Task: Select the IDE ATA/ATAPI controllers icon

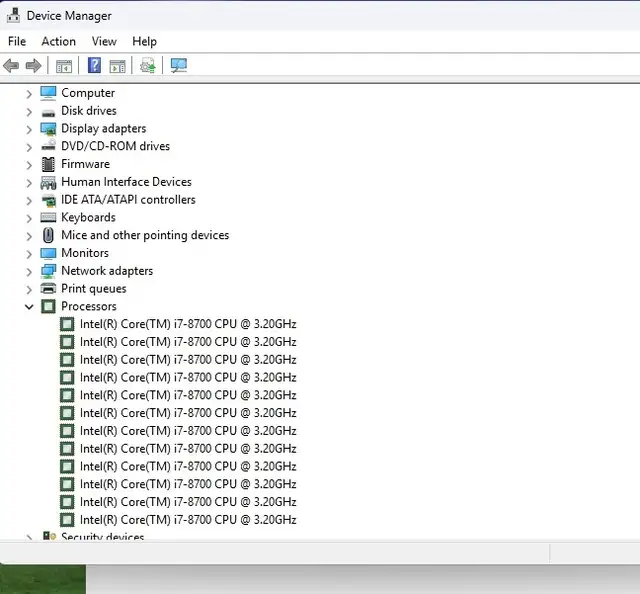Action: 48,200
